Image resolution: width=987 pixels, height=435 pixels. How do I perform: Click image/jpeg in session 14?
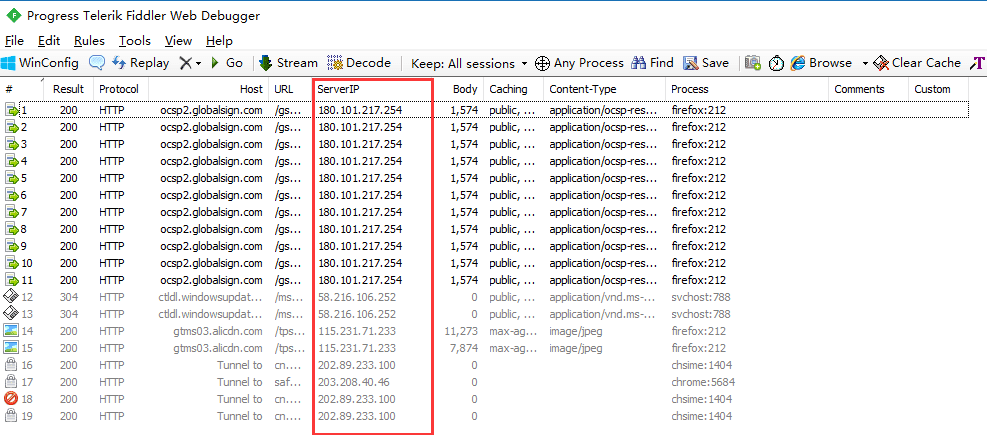tap(576, 331)
